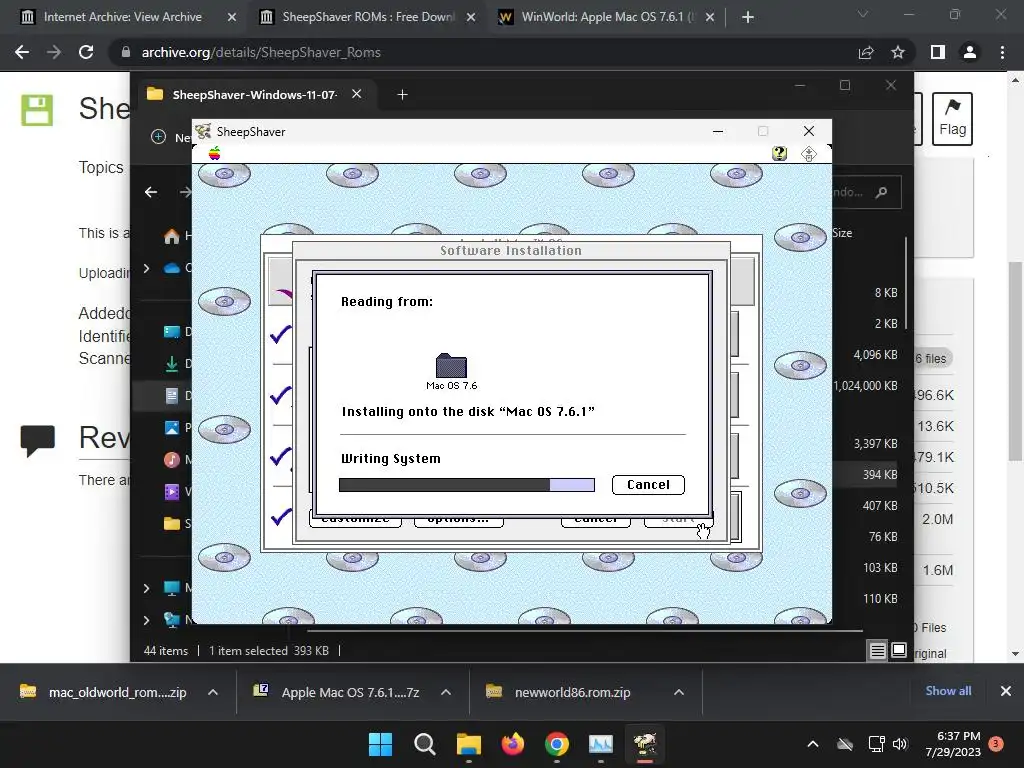The height and width of the screenshot is (768, 1024).
Task: Click the archive.org address bar
Action: 483,52
